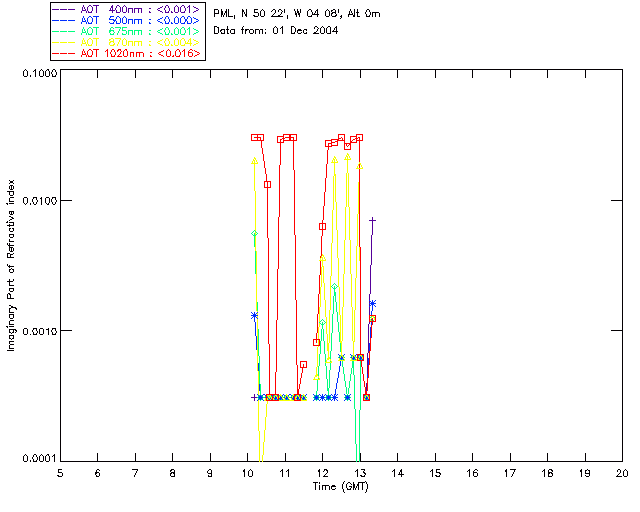Screen dimensions: 640x512
Task: Click the "AOT 500nm : <0.000>" legend entry
Action: (128, 20)
